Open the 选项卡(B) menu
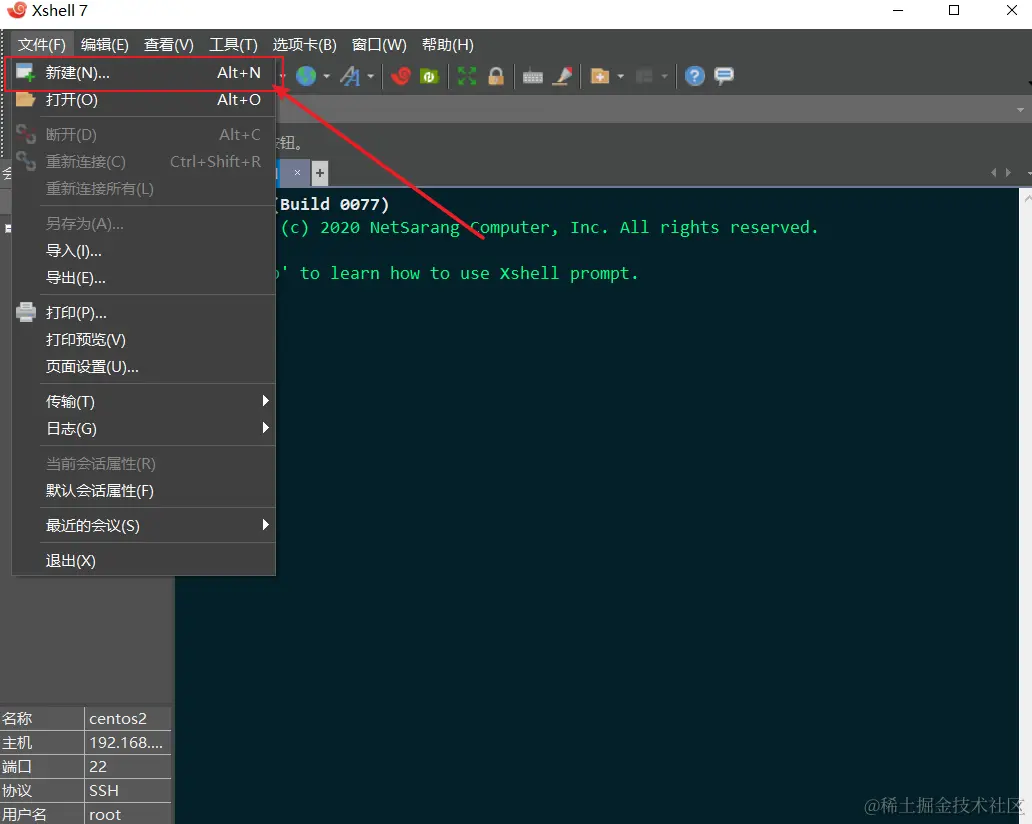This screenshot has width=1032, height=824. point(304,45)
